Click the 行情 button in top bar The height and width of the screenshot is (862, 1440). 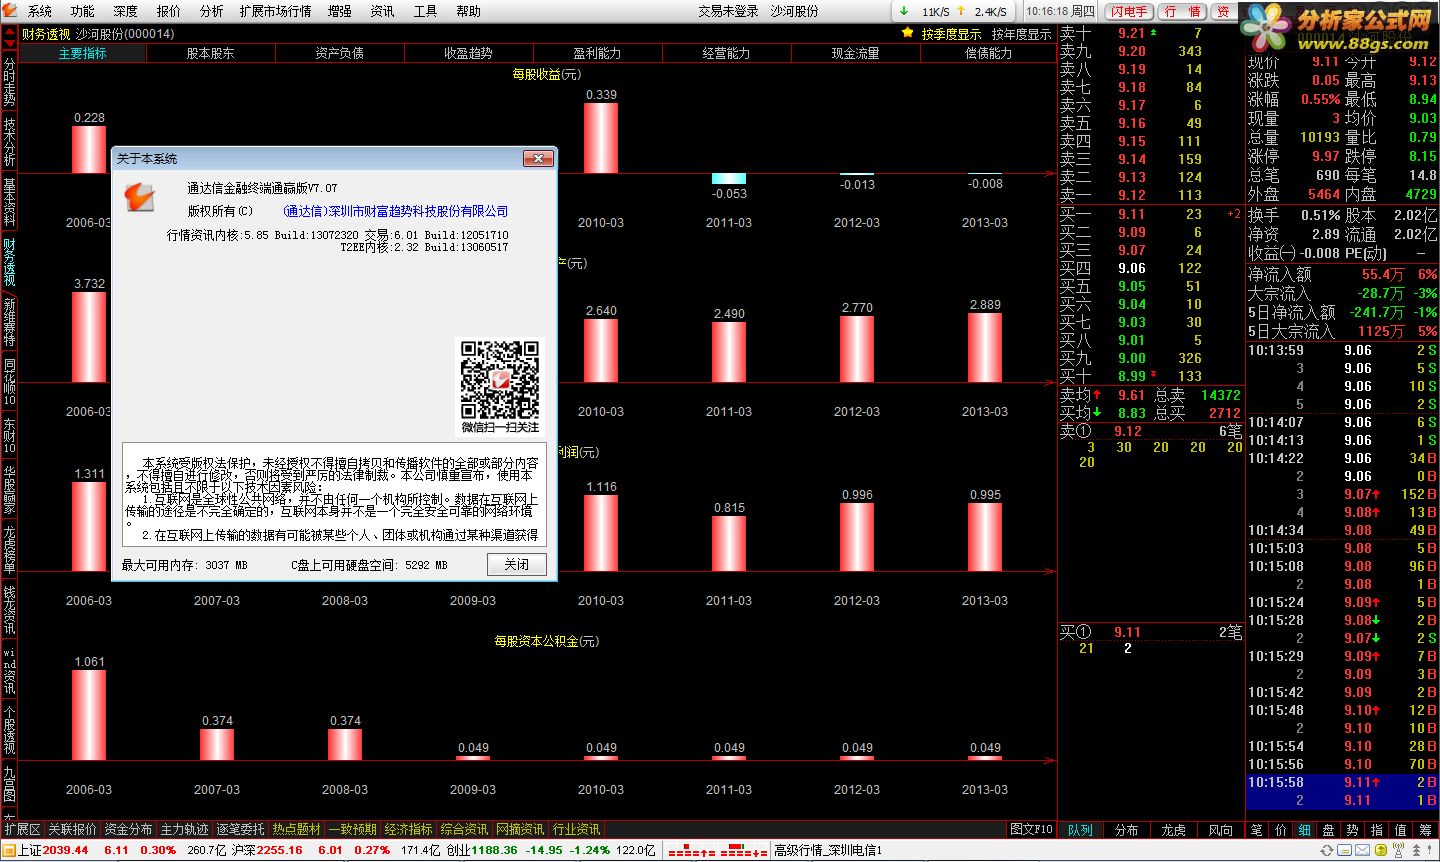[x=1183, y=11]
